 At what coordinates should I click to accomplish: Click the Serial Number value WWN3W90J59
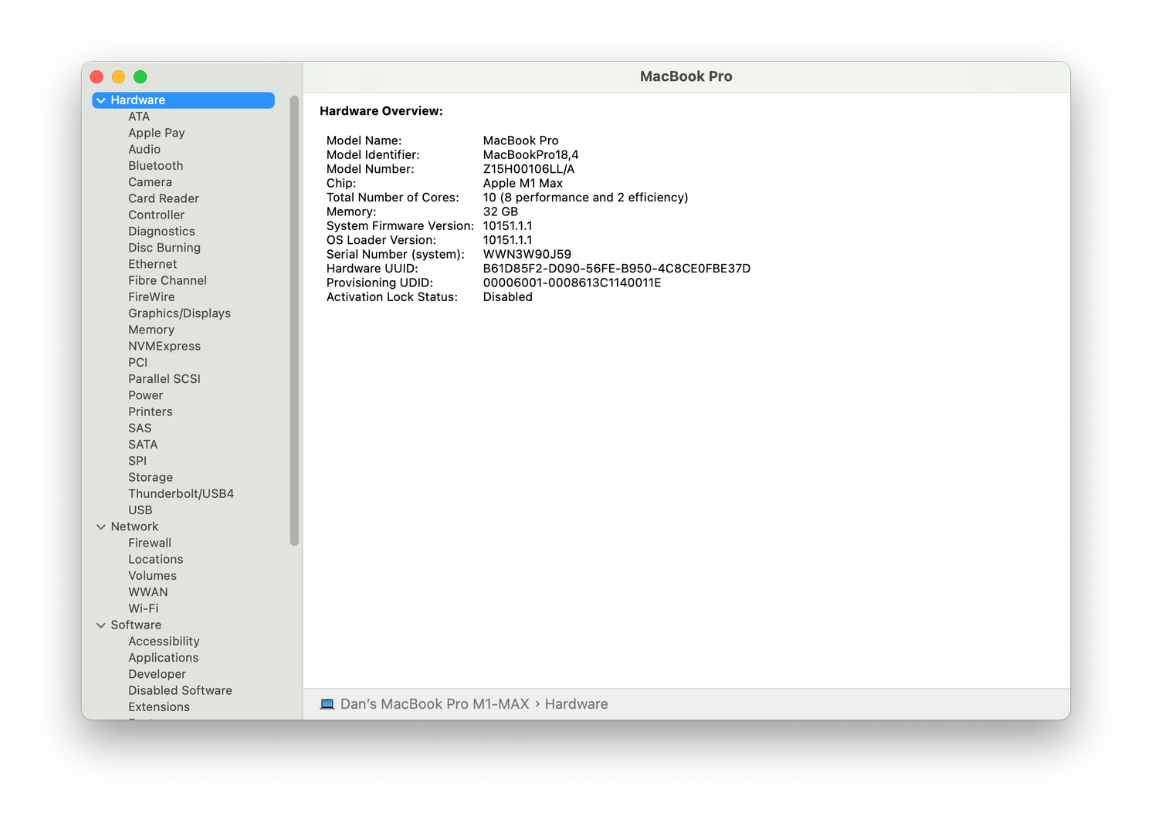pyautogui.click(x=527, y=255)
